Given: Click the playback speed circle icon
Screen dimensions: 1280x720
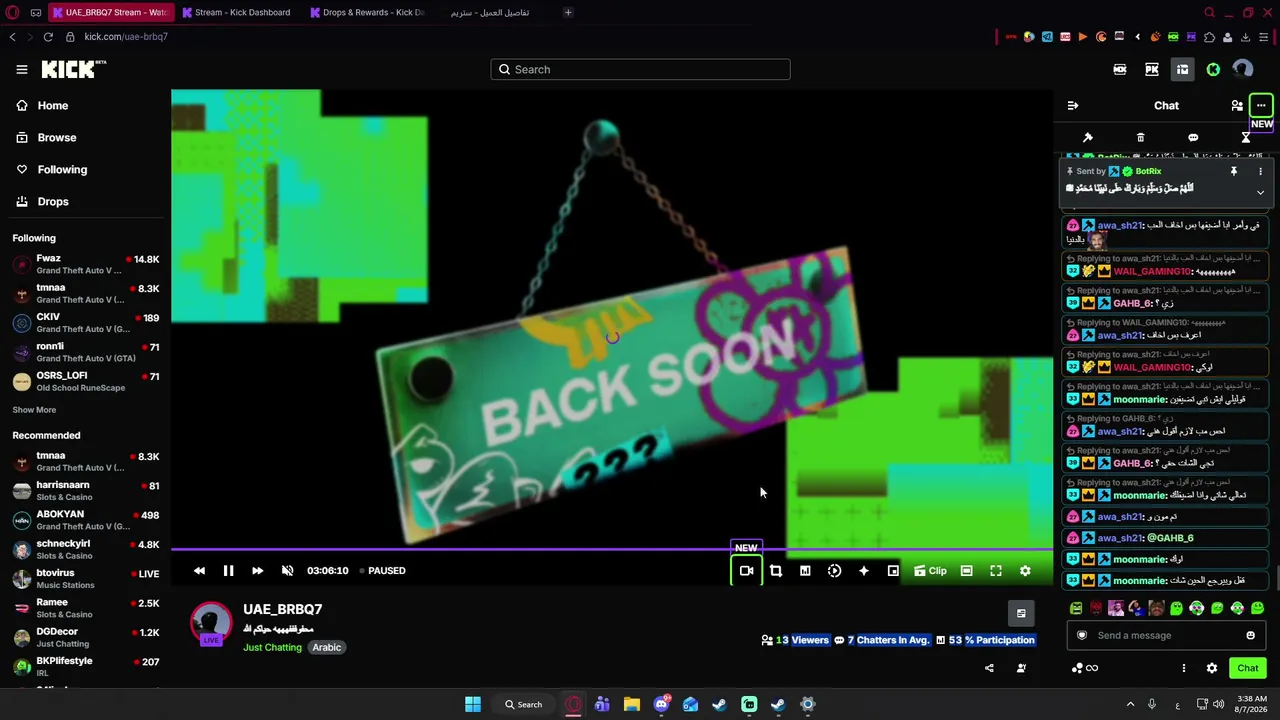Looking at the screenshot, I should (x=834, y=570).
